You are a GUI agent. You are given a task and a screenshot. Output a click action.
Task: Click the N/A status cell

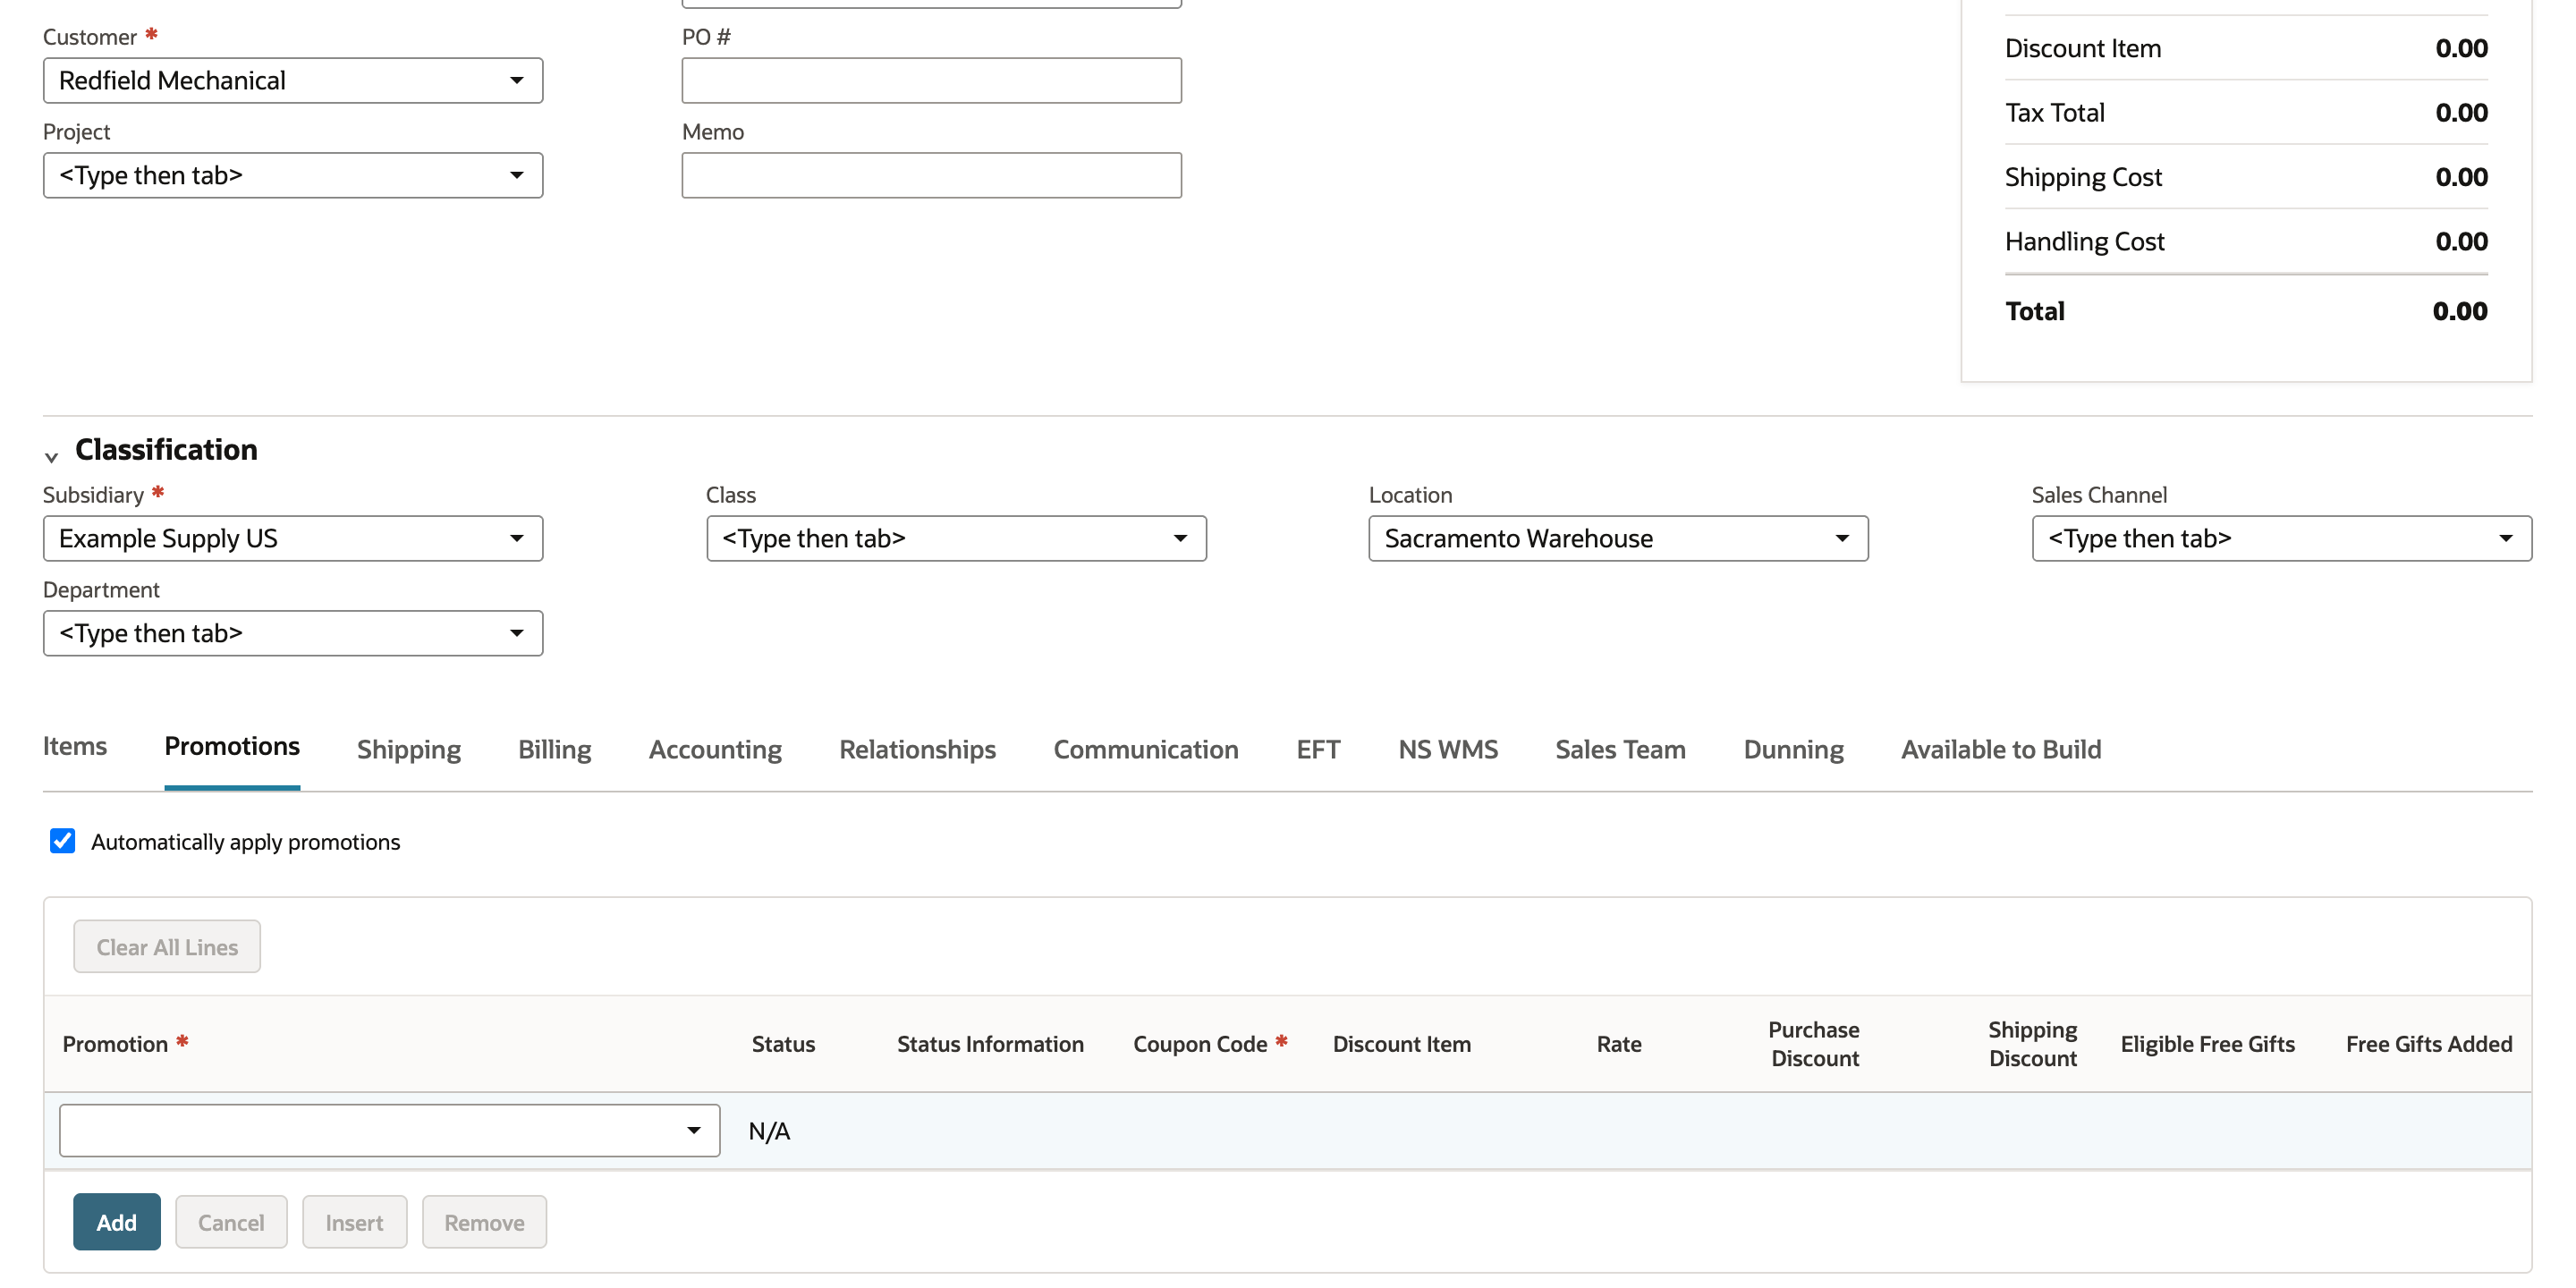pos(769,1131)
